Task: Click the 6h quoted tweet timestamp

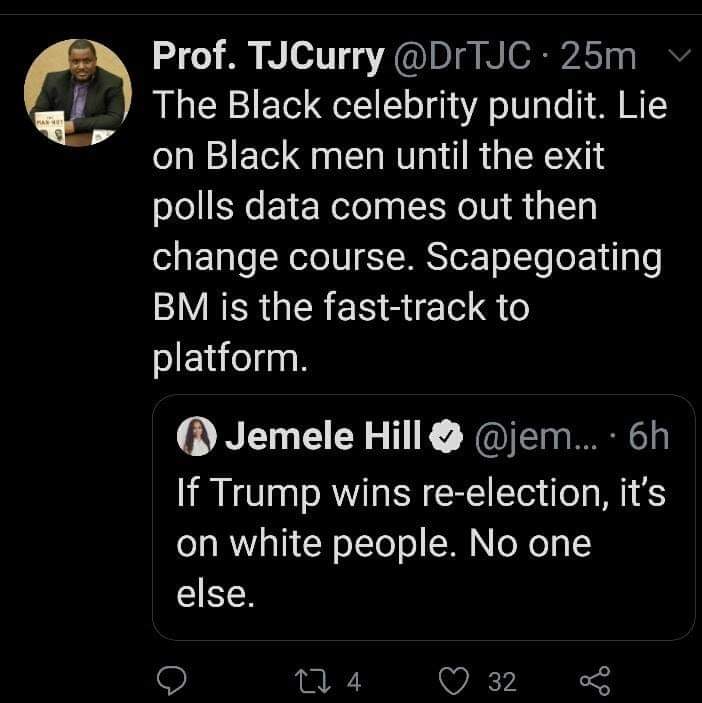Action: (650, 437)
